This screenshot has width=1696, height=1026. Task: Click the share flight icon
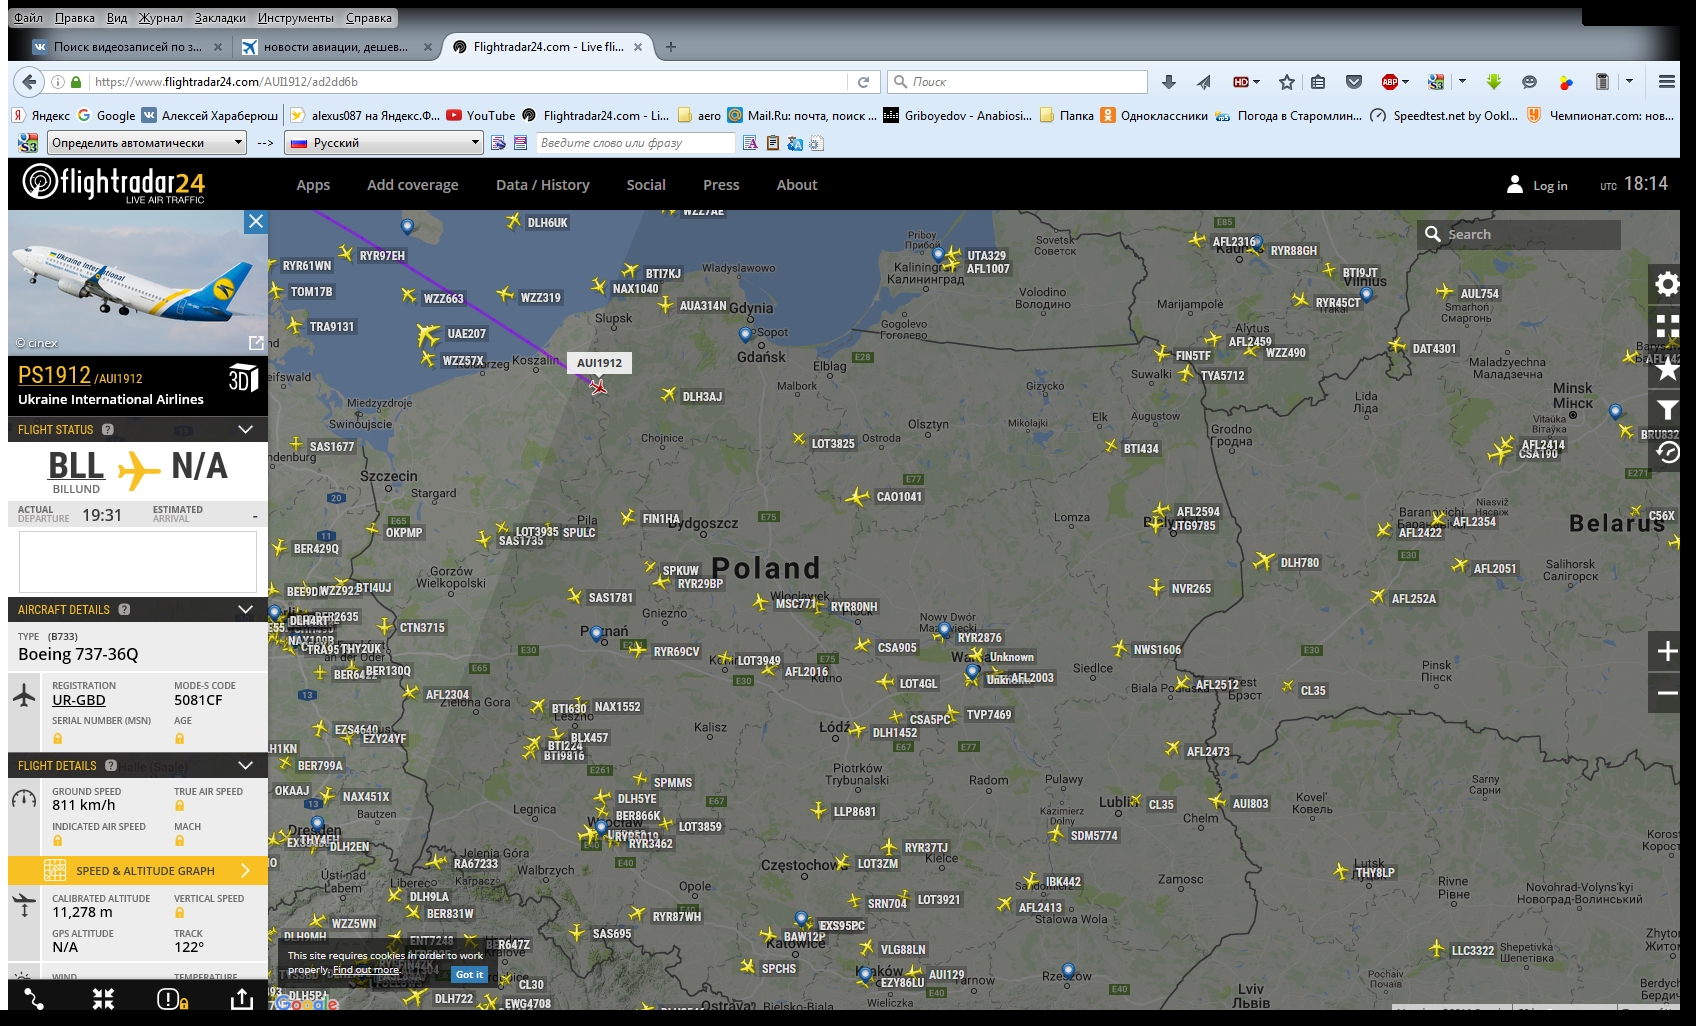point(242,998)
